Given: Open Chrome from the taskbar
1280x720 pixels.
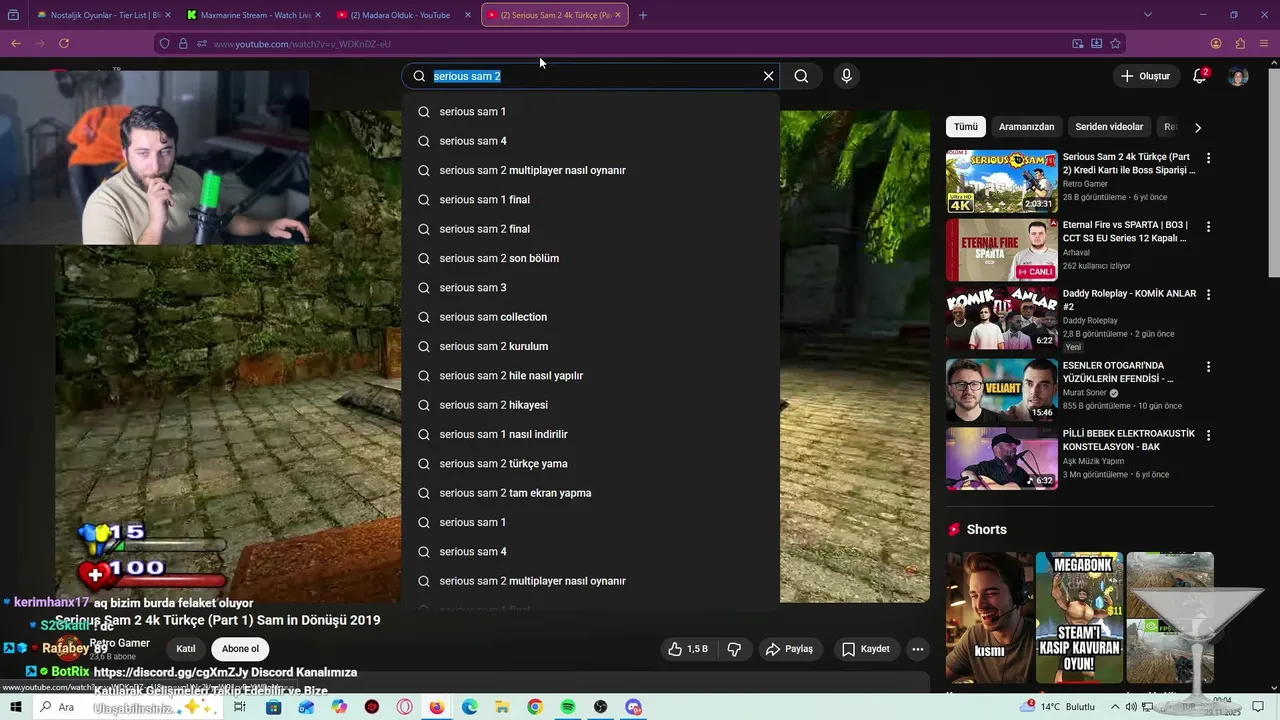Looking at the screenshot, I should [535, 707].
